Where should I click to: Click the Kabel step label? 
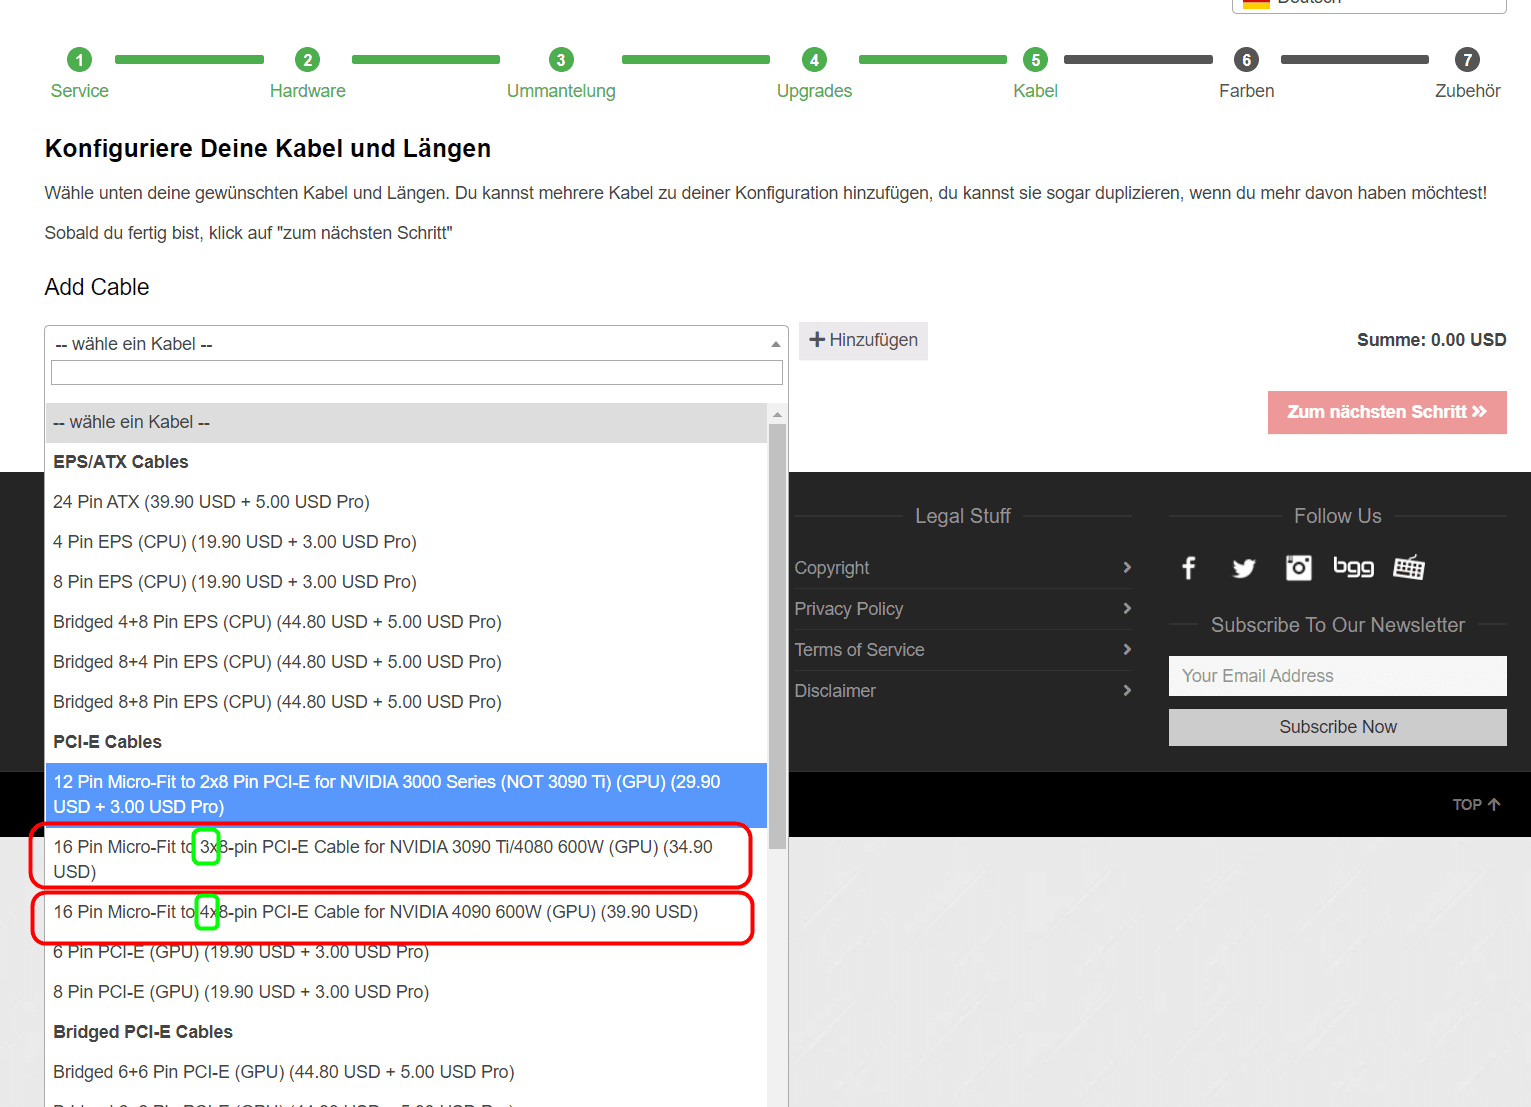tap(1035, 91)
